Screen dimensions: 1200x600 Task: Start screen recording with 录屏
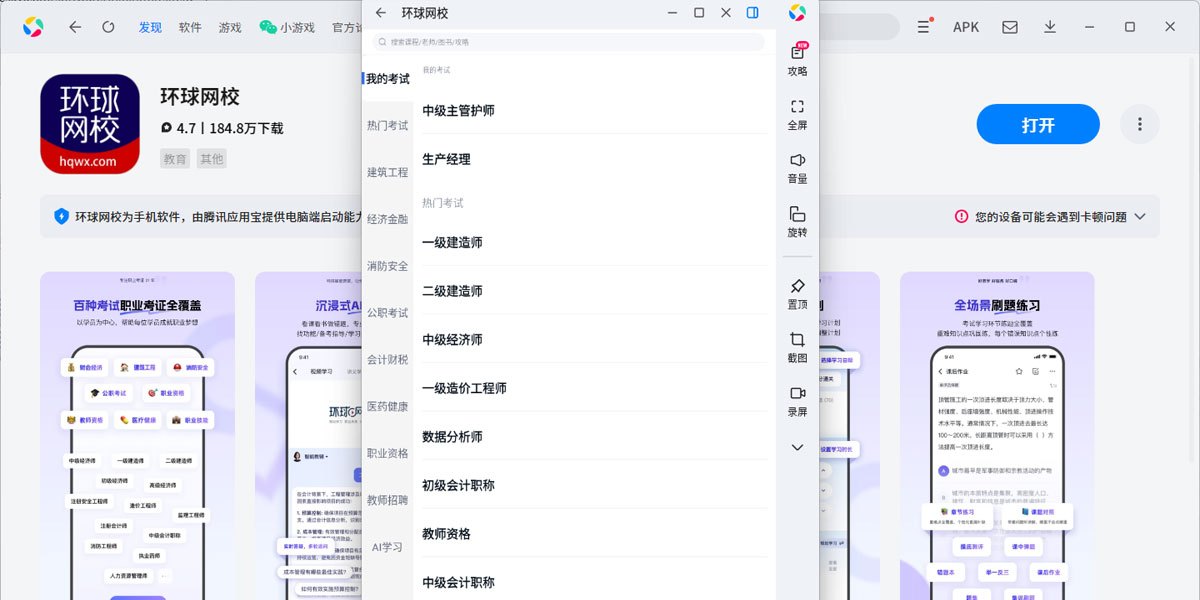click(x=797, y=399)
